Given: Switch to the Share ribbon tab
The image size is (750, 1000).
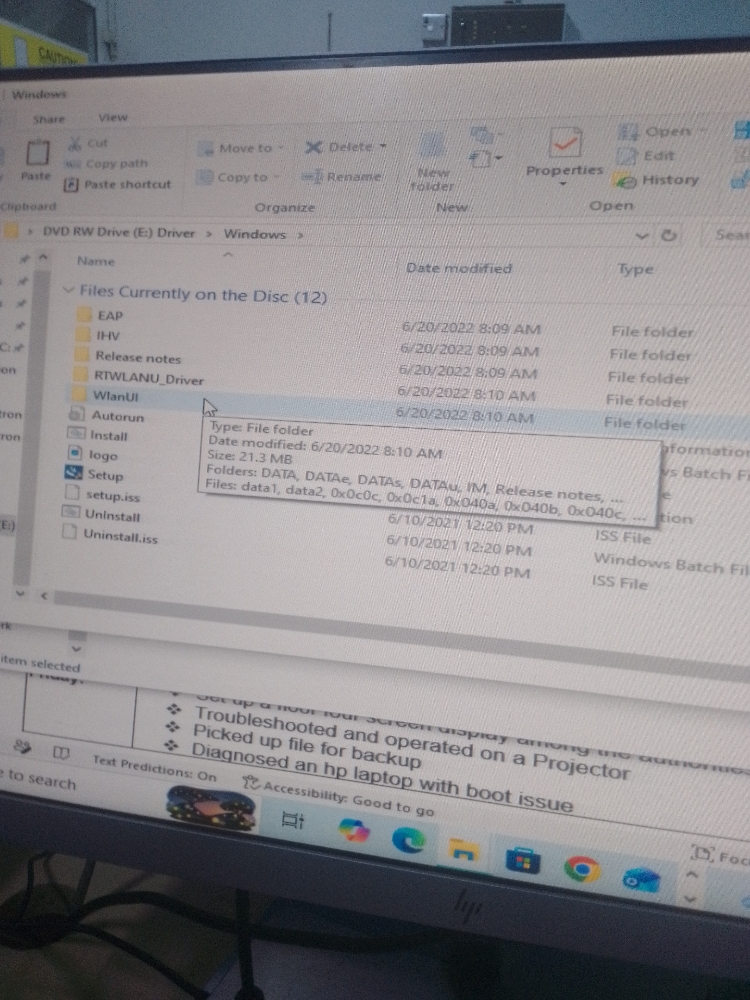Looking at the screenshot, I should pos(49,119).
